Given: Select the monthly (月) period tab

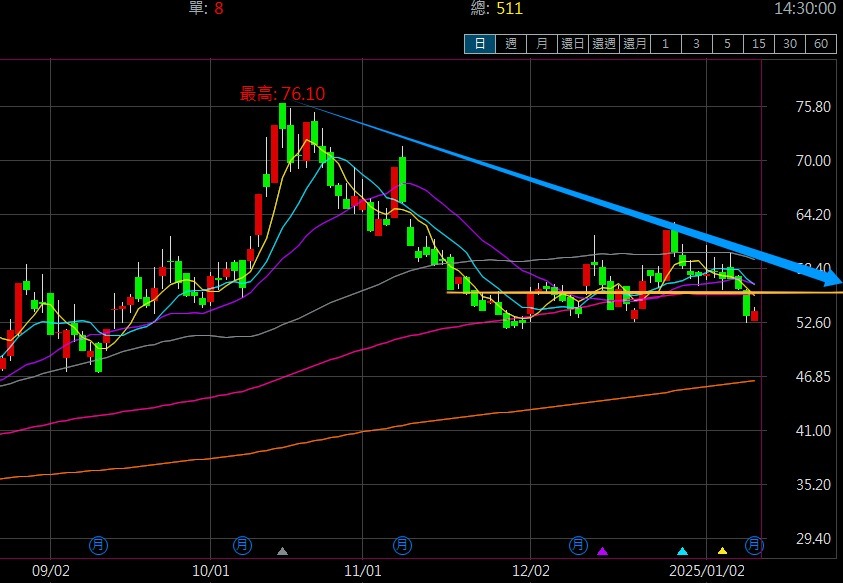Looking at the screenshot, I should [542, 43].
